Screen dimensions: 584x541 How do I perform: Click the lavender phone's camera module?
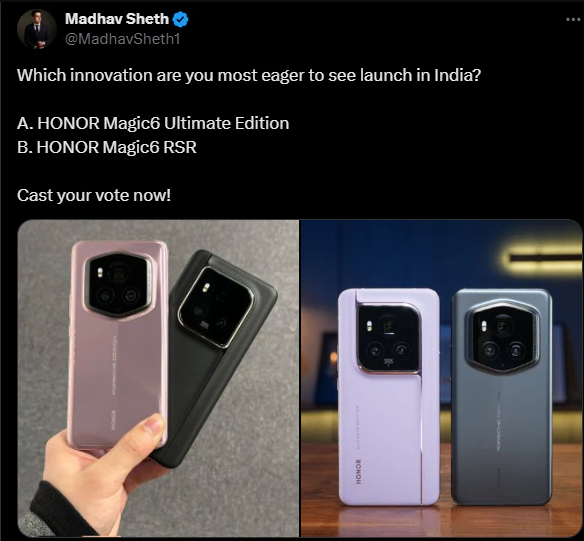tap(388, 337)
